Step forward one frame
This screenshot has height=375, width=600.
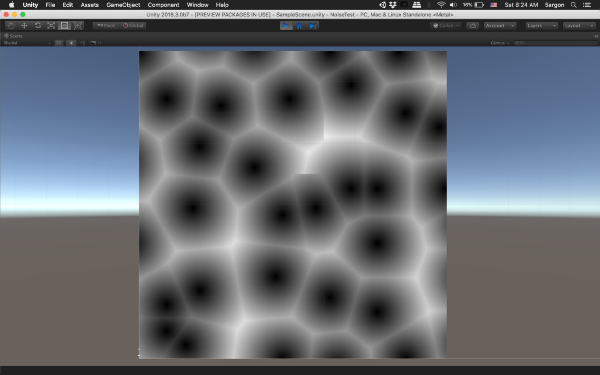point(313,26)
